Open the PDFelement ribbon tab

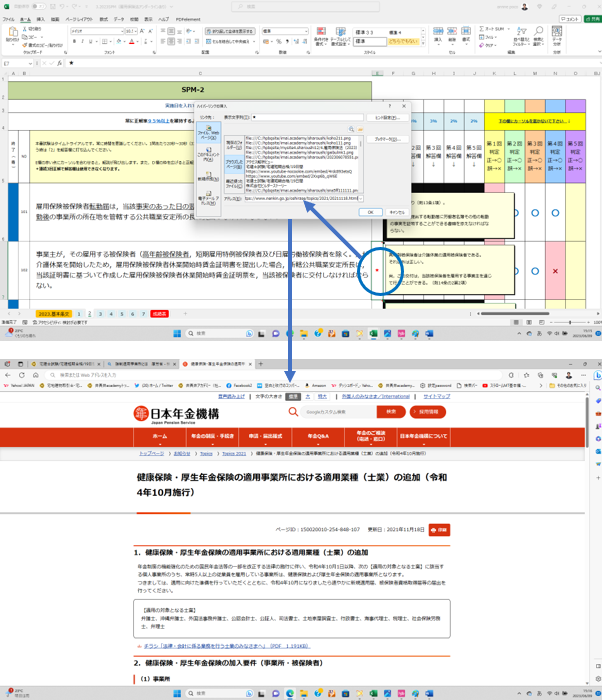coord(188,20)
